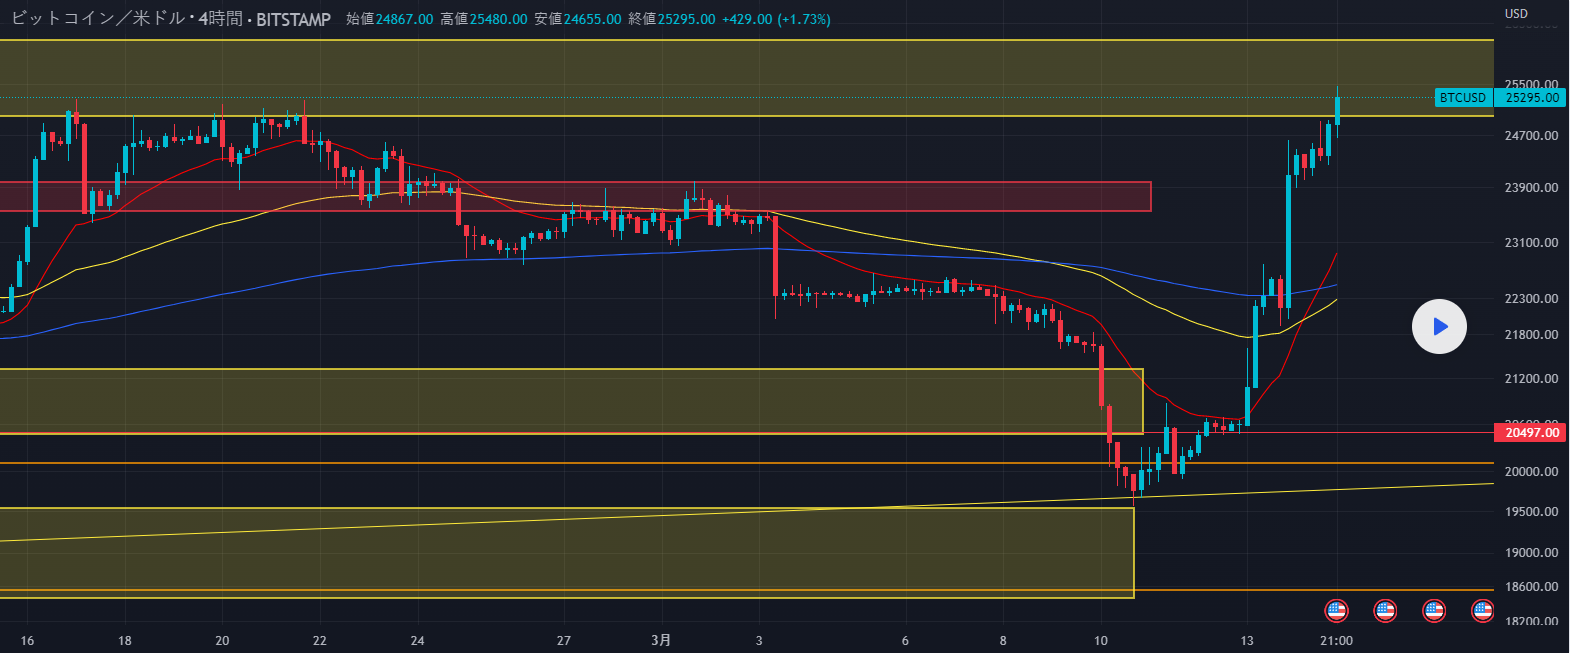Viewport: 1570px width, 653px height.
Task: Click the red 20497.00 price line label
Action: tap(1531, 432)
